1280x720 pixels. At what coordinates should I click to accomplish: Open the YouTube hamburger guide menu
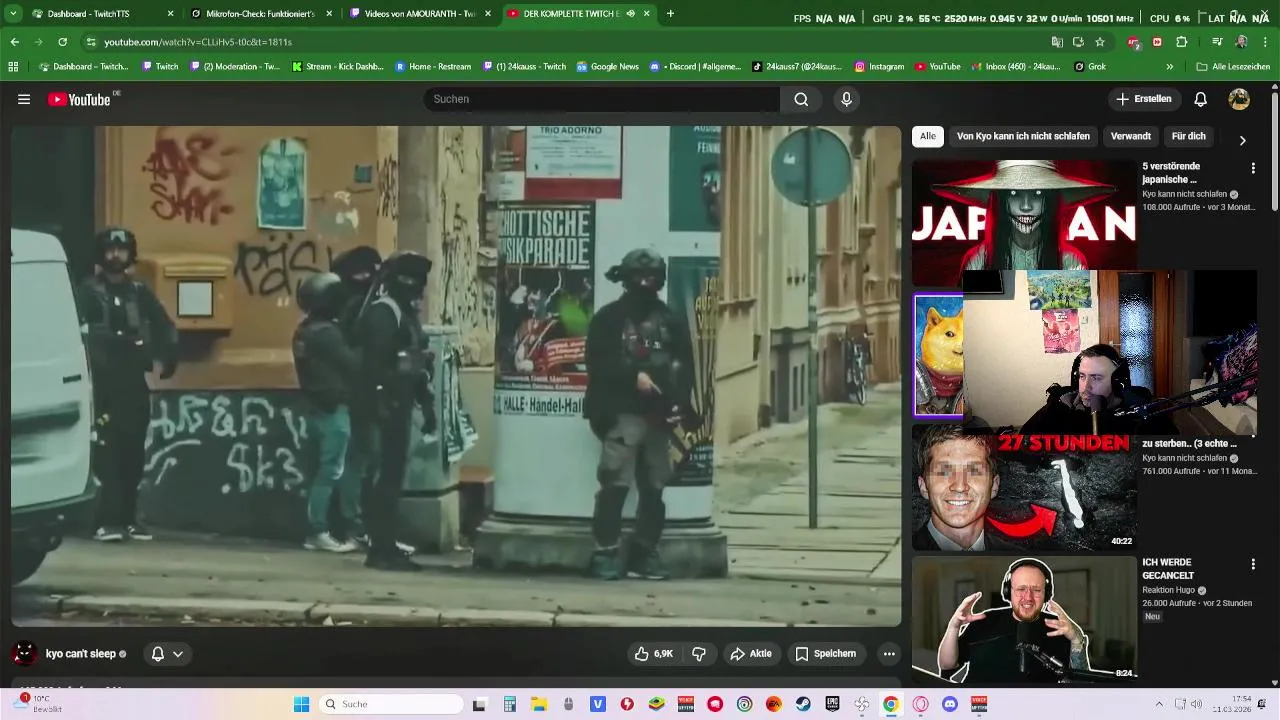click(24, 99)
